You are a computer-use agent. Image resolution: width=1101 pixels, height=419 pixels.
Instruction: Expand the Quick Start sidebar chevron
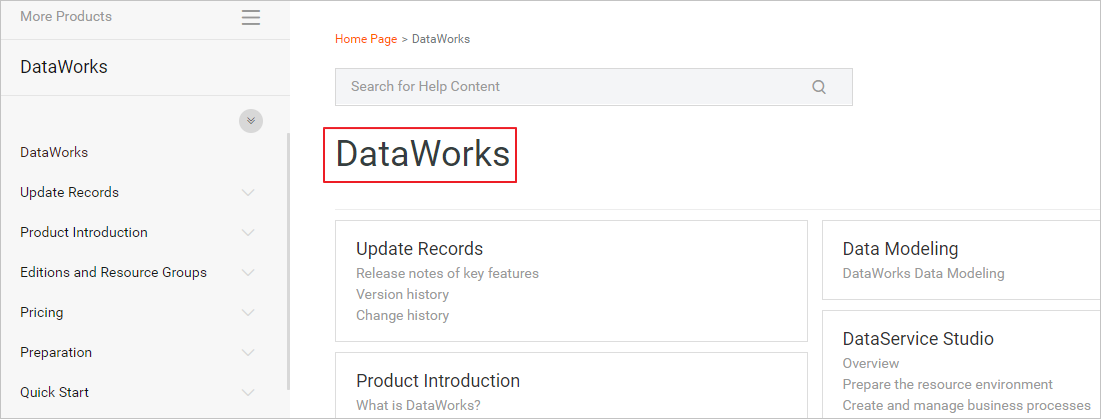coord(248,392)
